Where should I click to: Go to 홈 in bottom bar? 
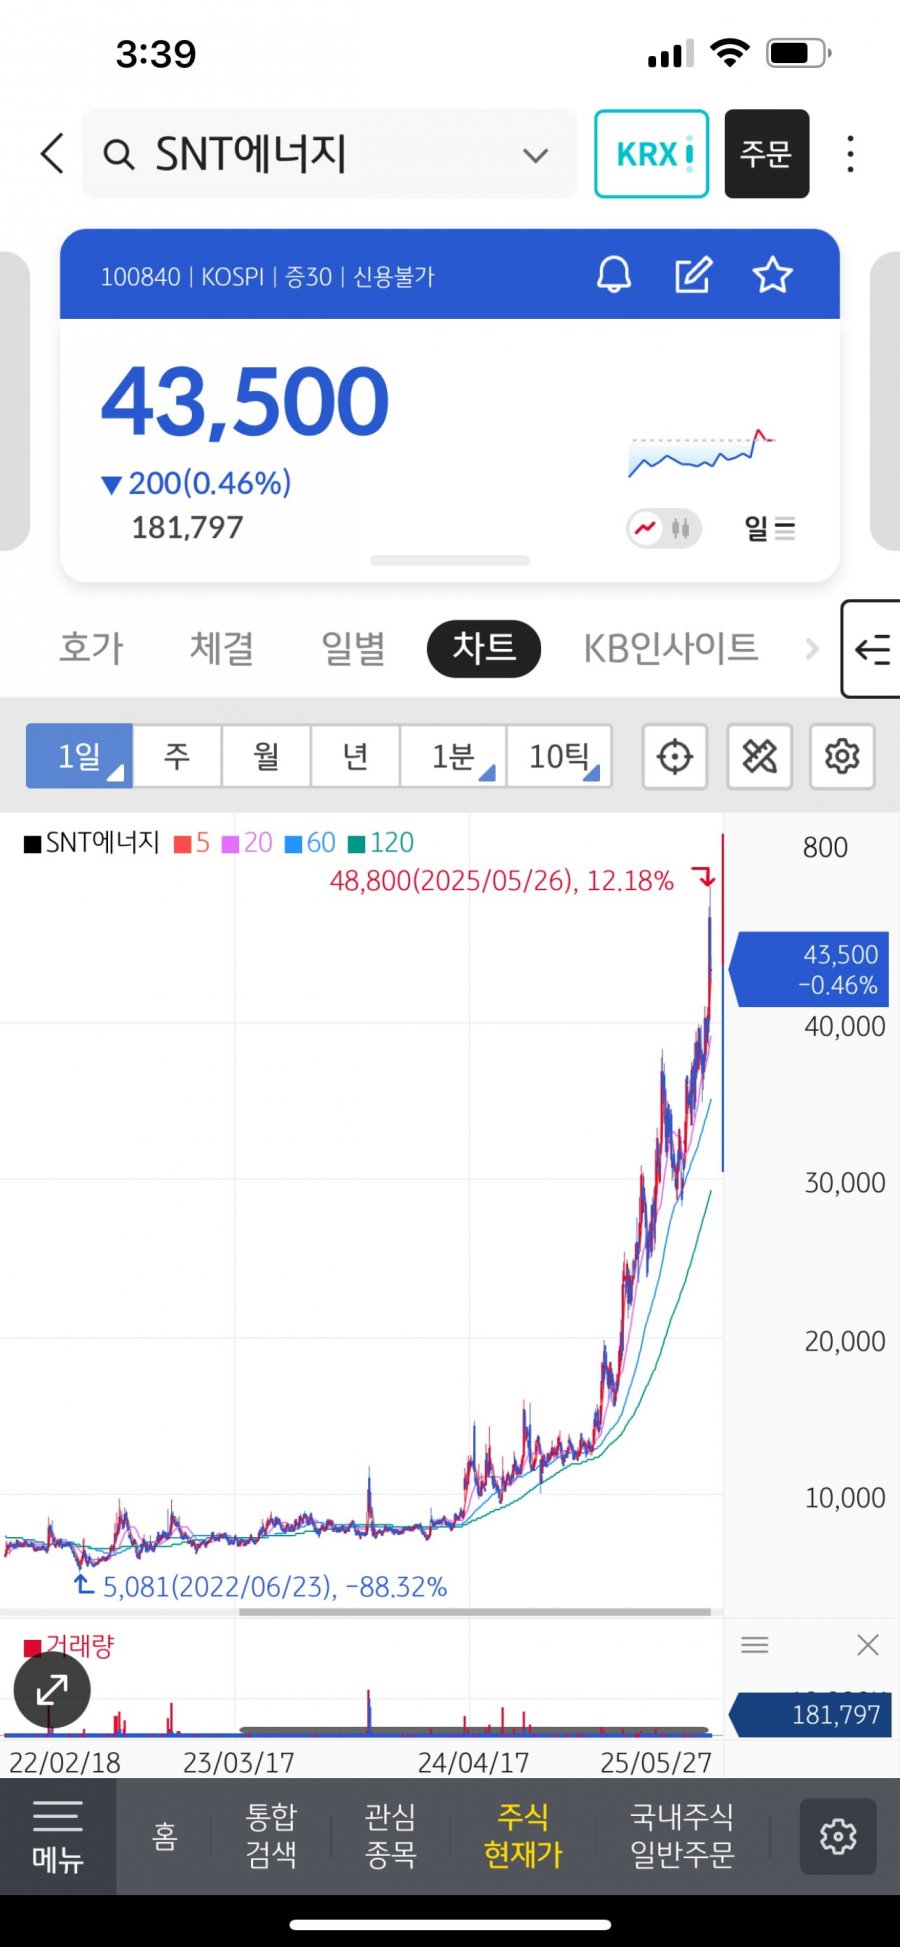pos(165,1836)
